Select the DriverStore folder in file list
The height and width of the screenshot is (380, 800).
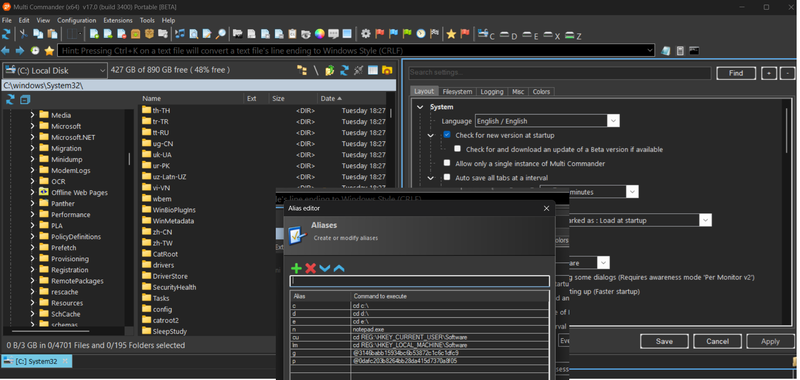(170, 276)
